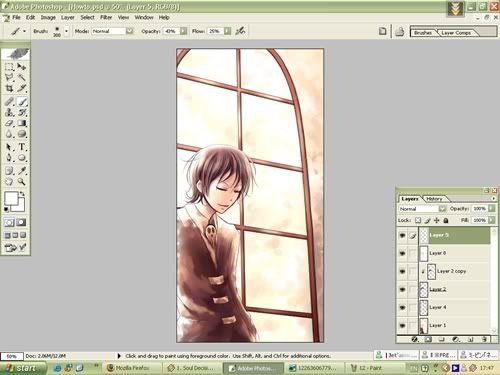The width and height of the screenshot is (500, 375).
Task: Open the Flow slider arrow
Action: (227, 31)
